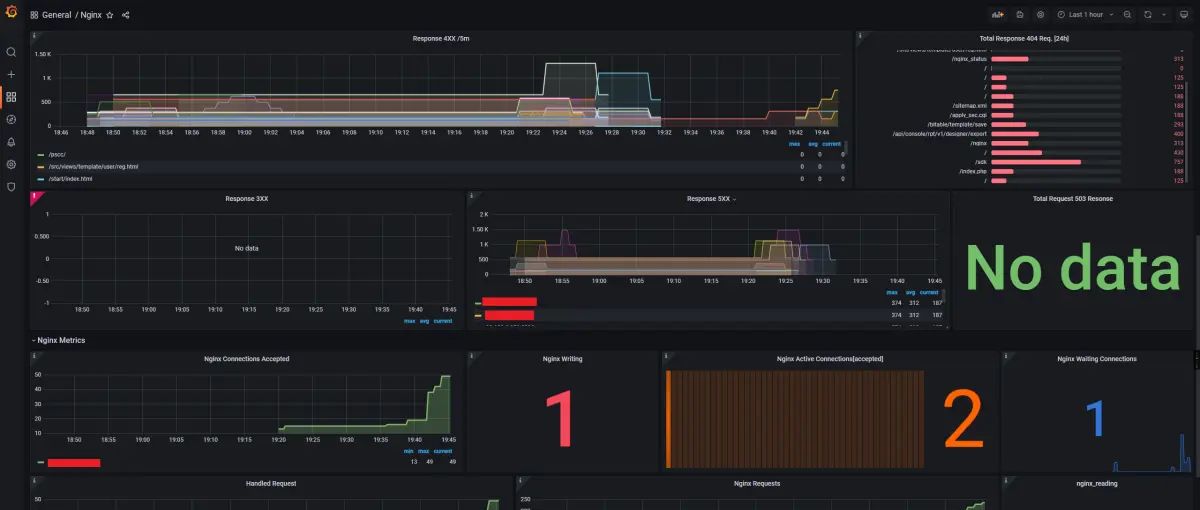The width and height of the screenshot is (1200, 510).
Task: Open the Response 4XX /5m panel title menu
Action: coord(441,38)
